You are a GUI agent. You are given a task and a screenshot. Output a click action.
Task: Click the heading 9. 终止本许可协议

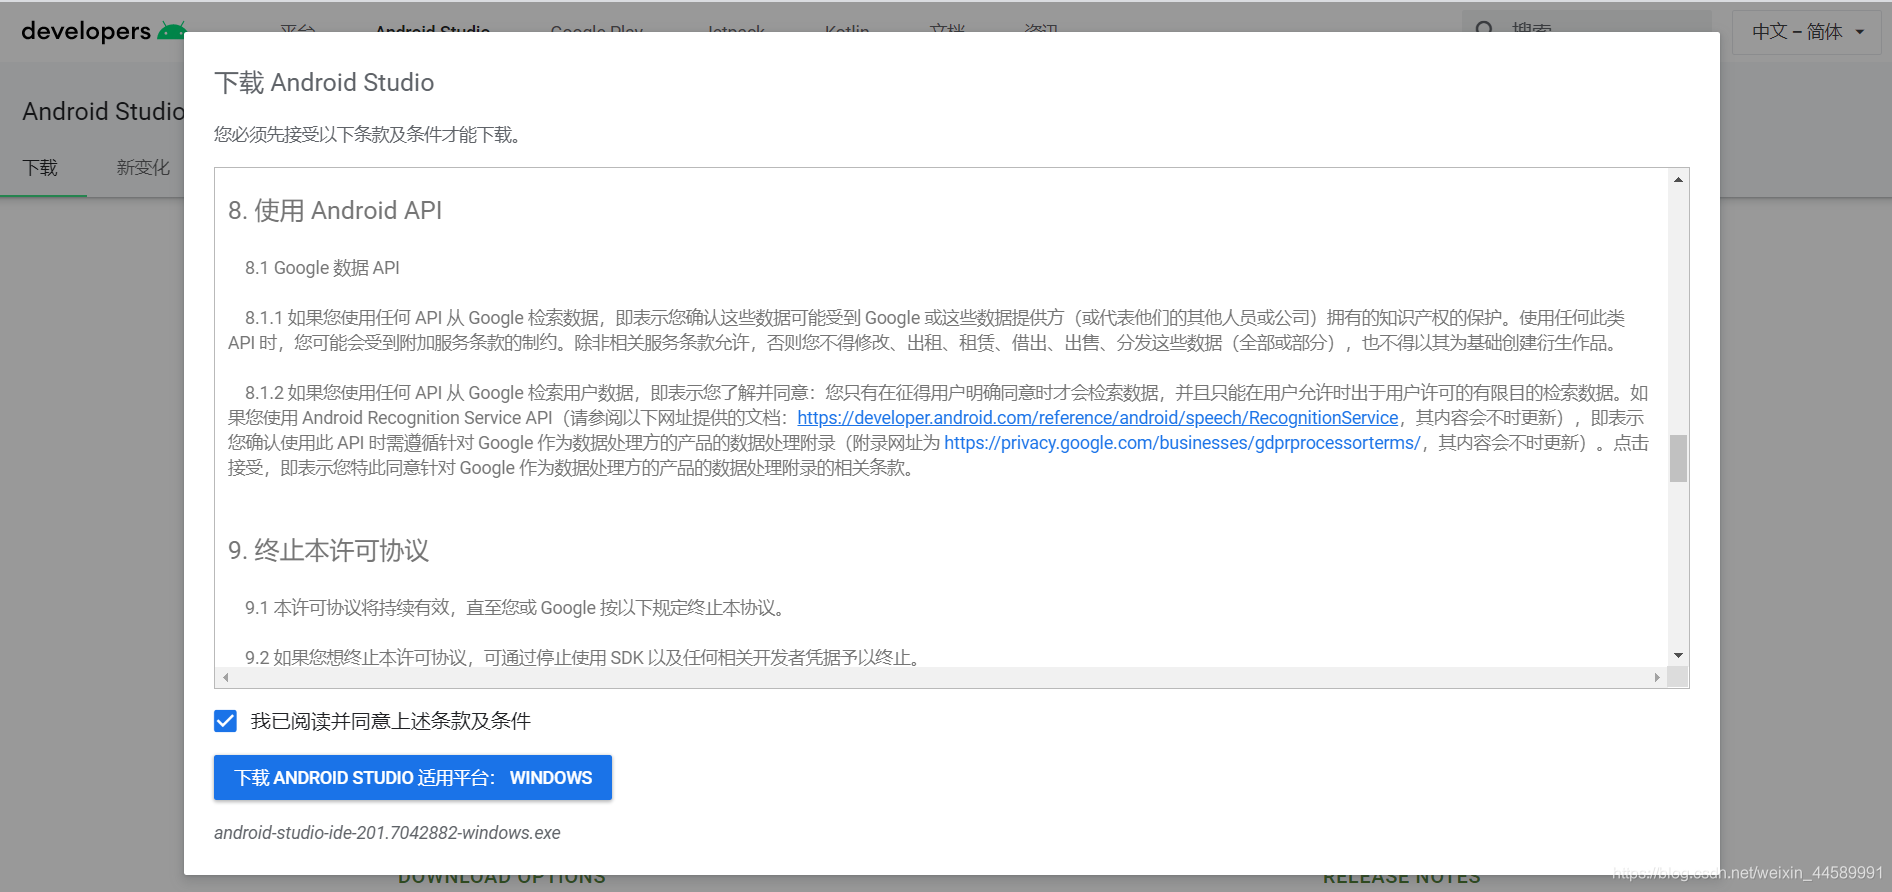click(329, 551)
